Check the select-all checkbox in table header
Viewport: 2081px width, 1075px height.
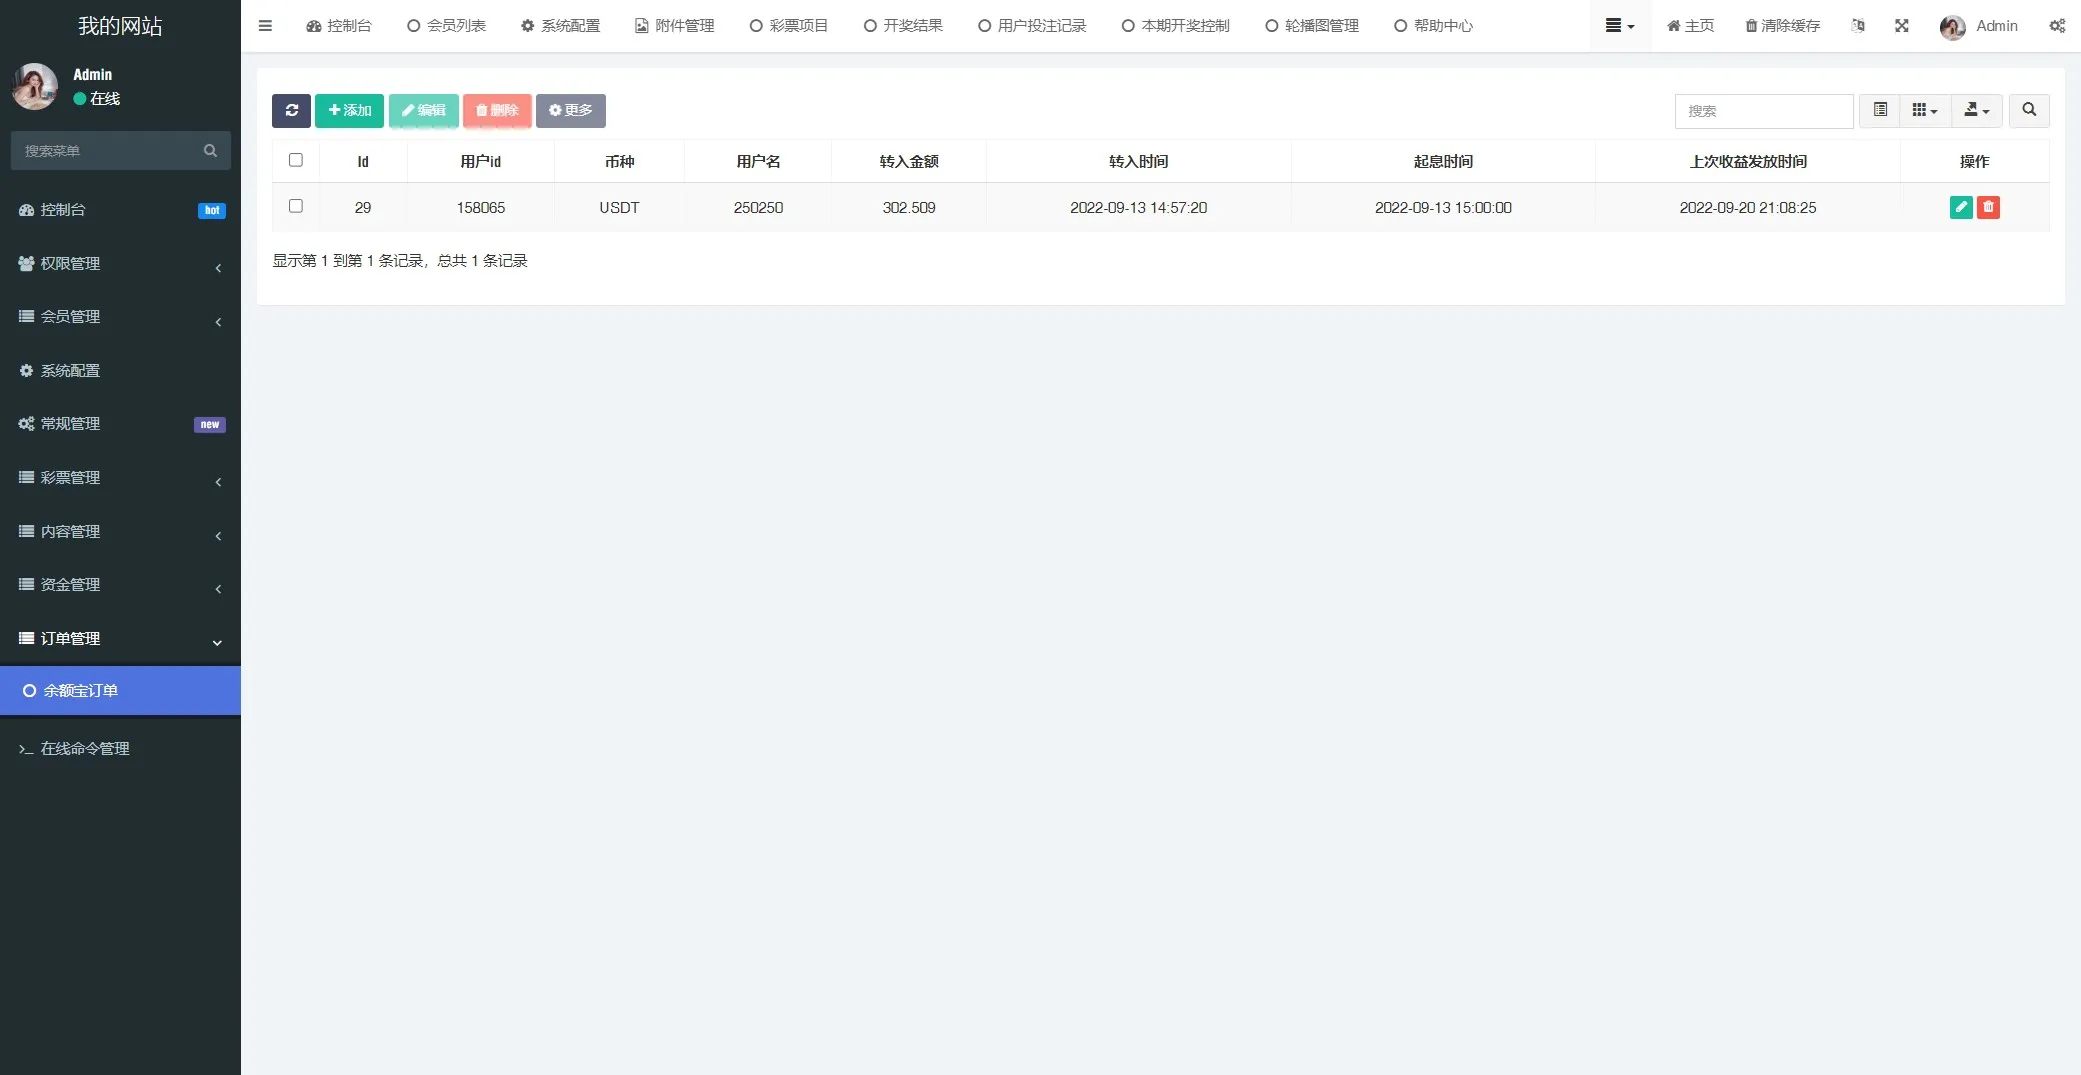[296, 160]
